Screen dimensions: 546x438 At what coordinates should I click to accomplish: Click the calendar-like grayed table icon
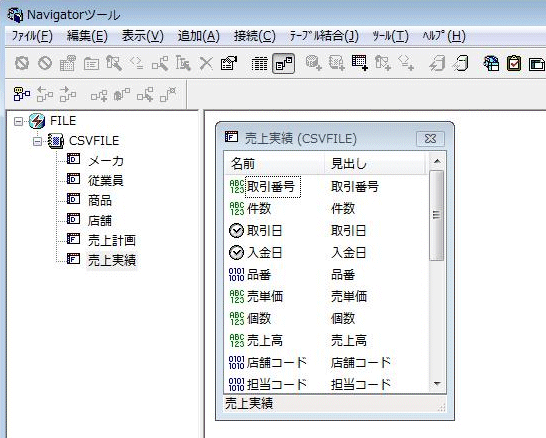68,64
